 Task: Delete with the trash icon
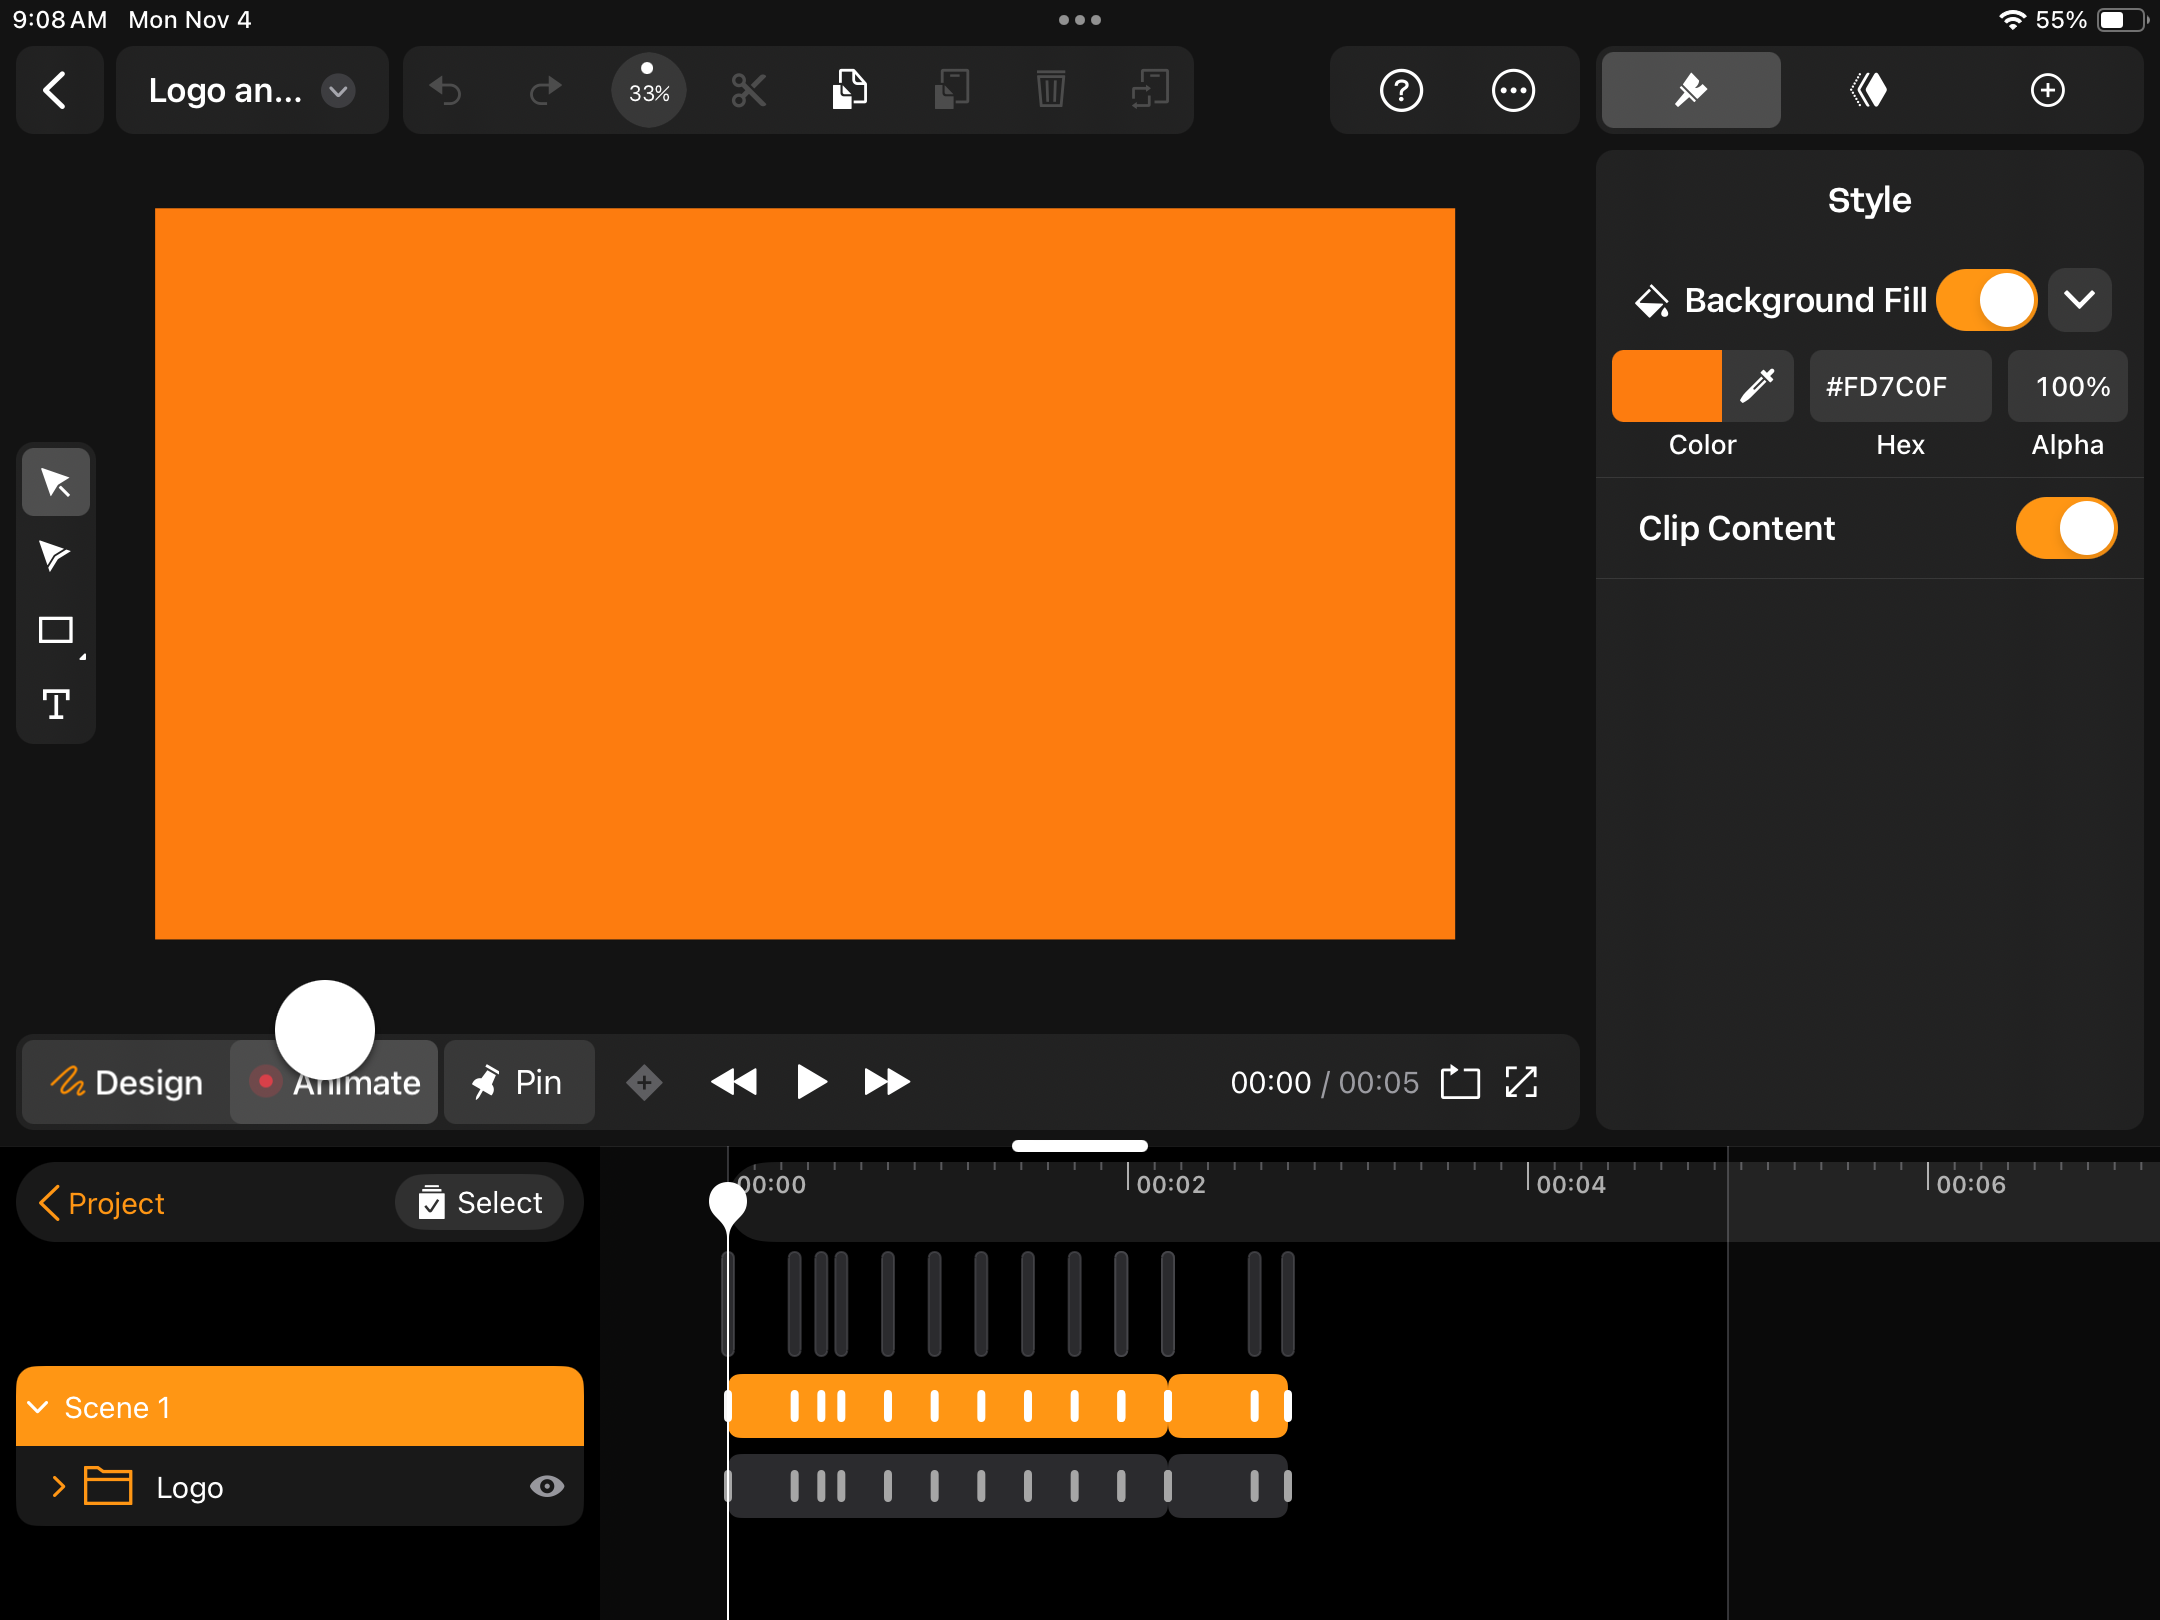[x=1051, y=90]
